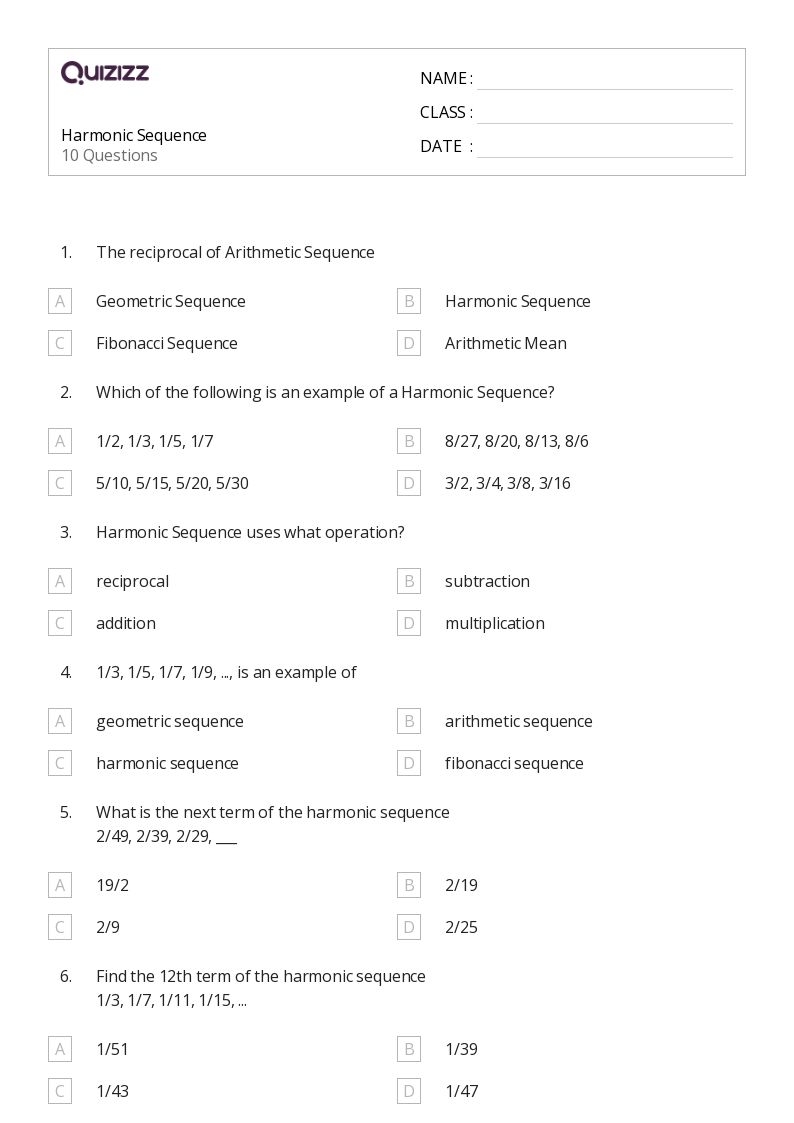Choose box C for harmonic sequence answer

(x=60, y=763)
